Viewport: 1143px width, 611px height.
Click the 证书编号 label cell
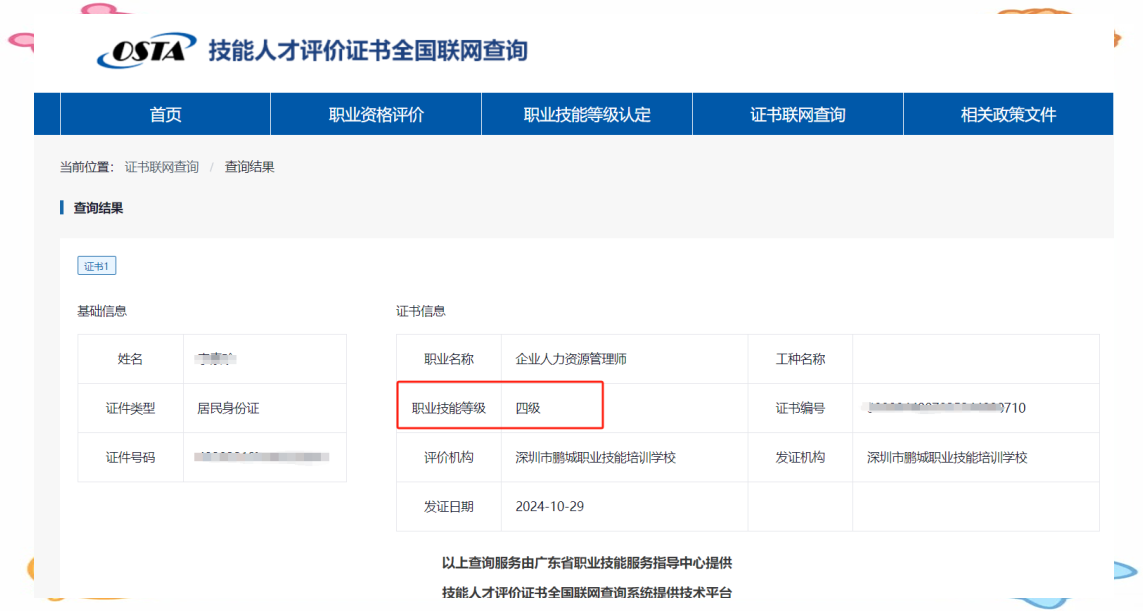800,408
